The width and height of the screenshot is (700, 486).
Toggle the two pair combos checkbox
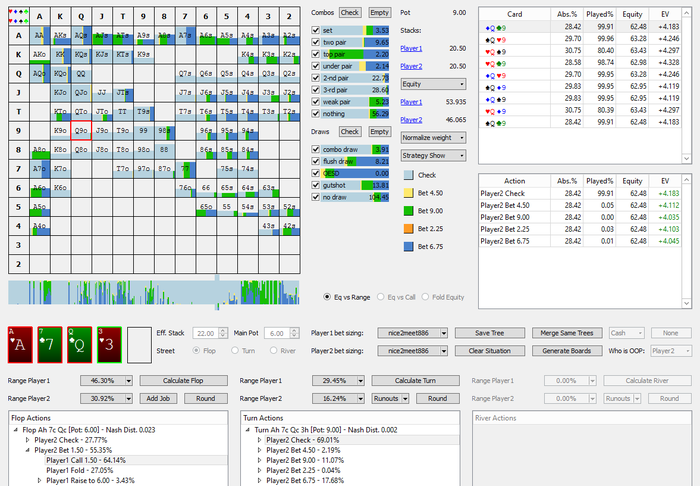[x=317, y=43]
